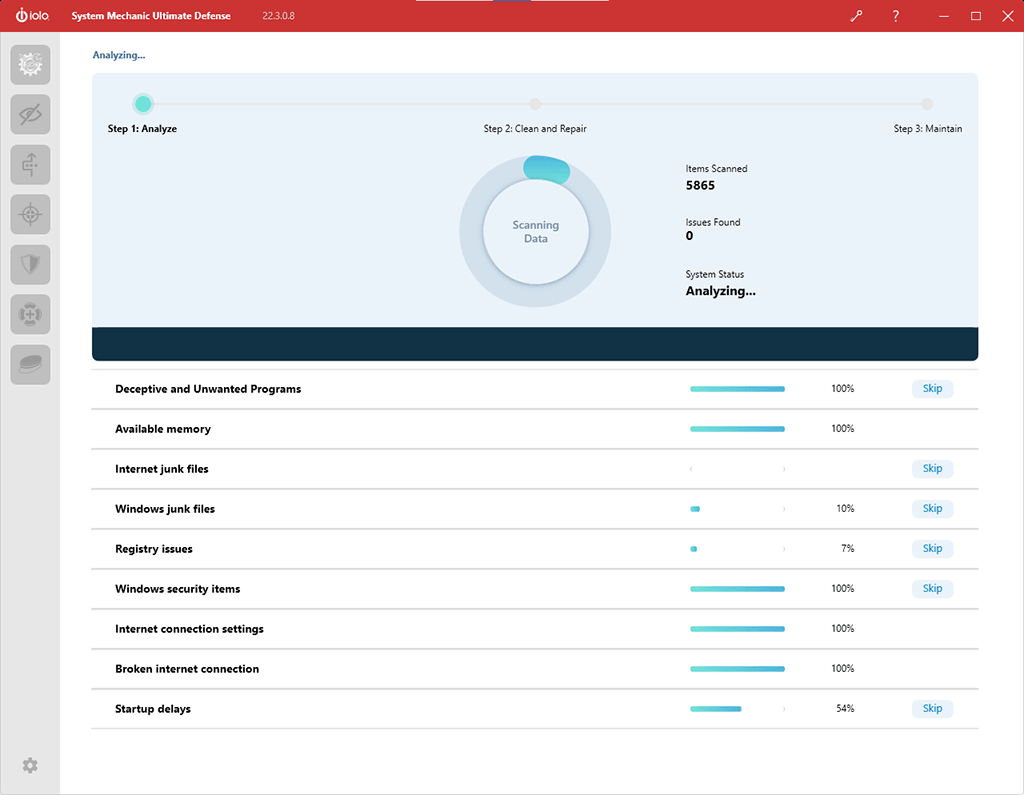This screenshot has height=795, width=1024.
Task: Open the disk eraser sidebar icon
Action: (30, 365)
